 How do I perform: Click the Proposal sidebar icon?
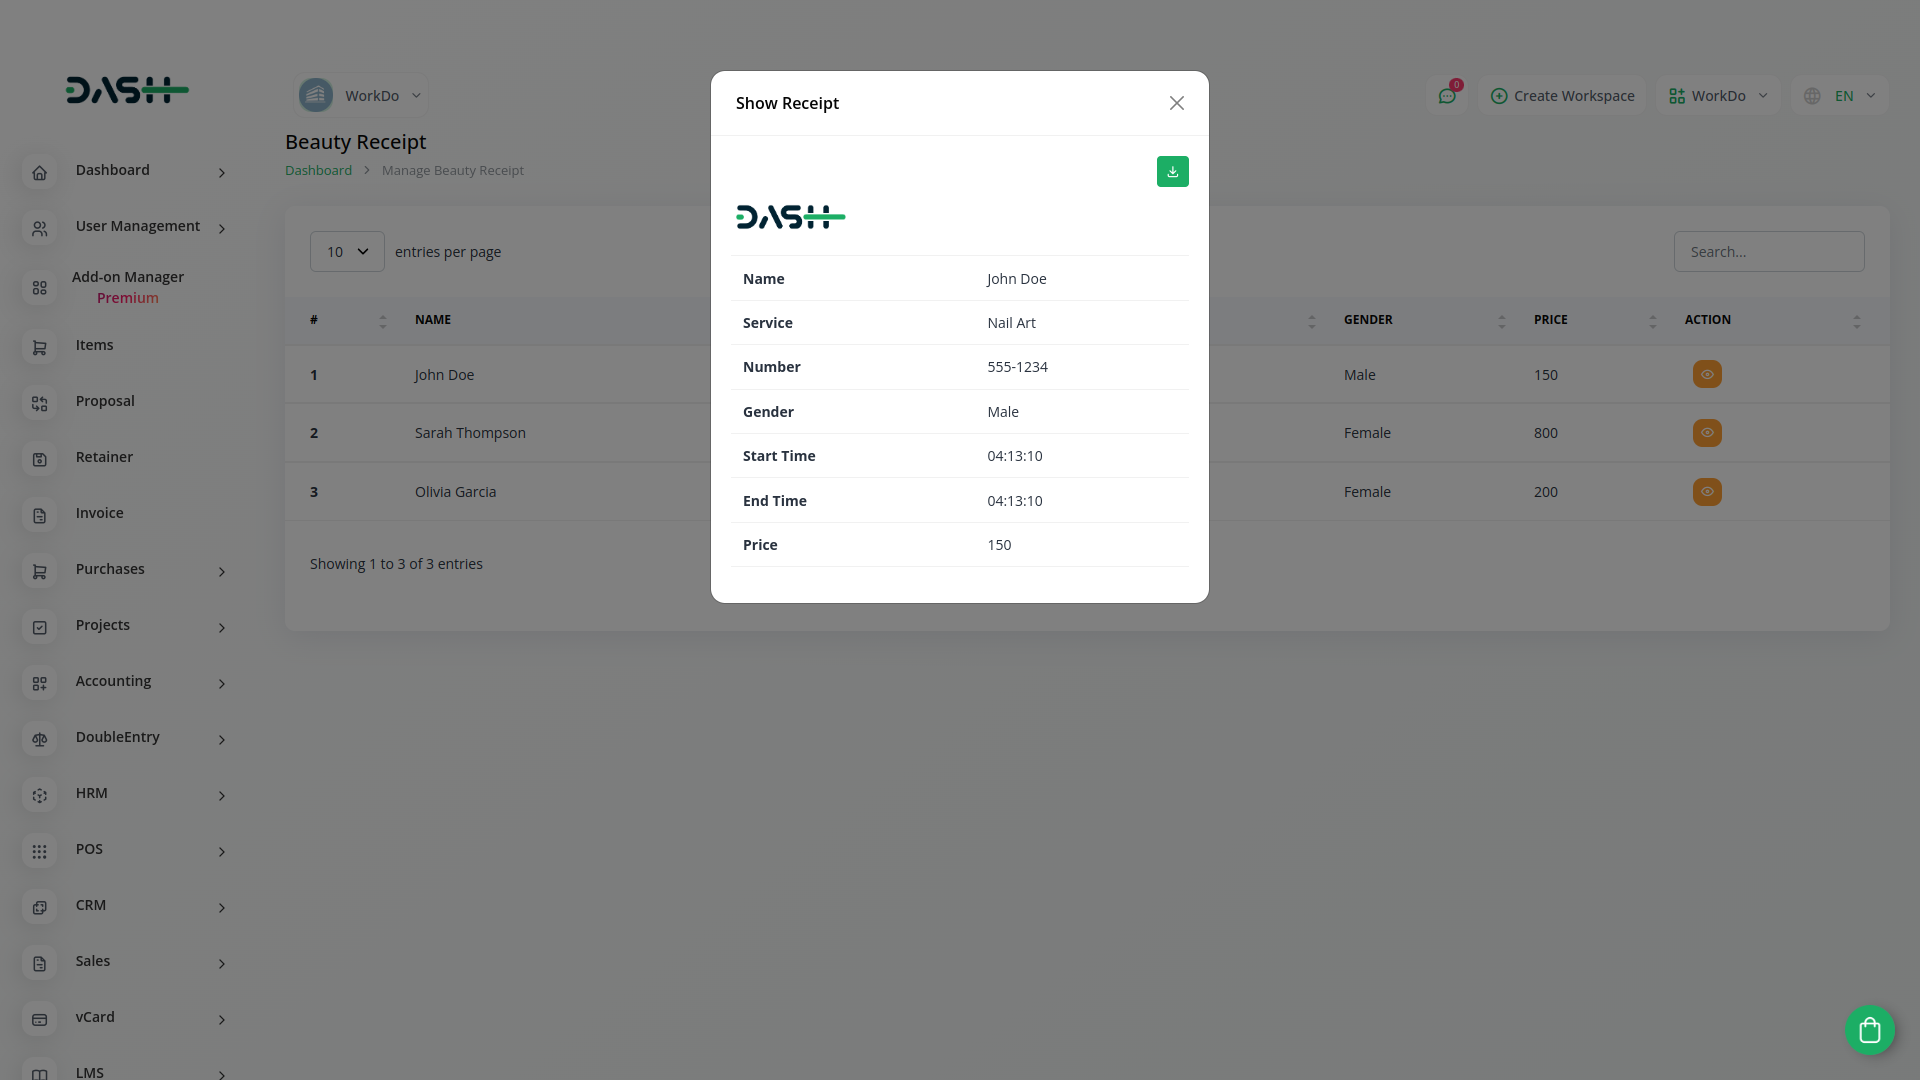coord(40,404)
